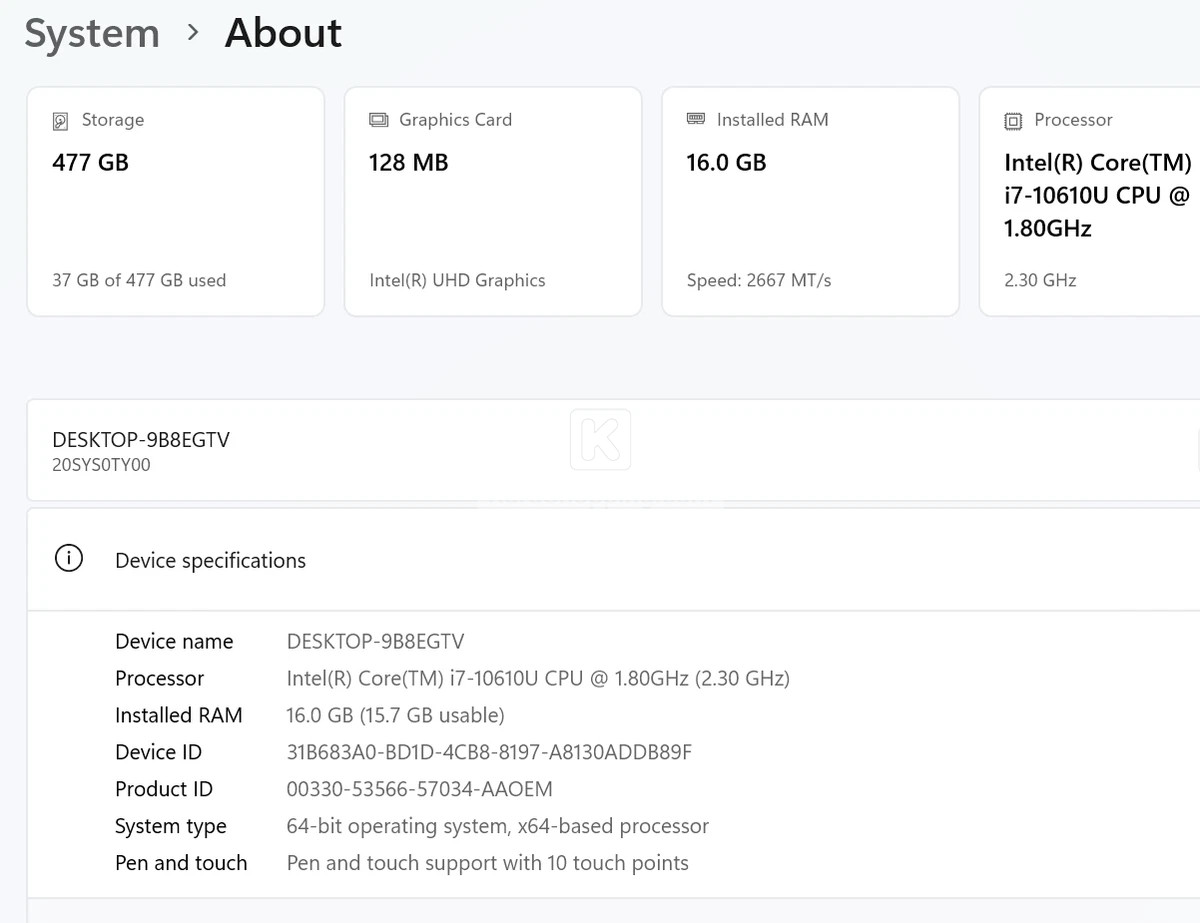Select '2.30 GHz' text in Processor card

pos(1040,280)
